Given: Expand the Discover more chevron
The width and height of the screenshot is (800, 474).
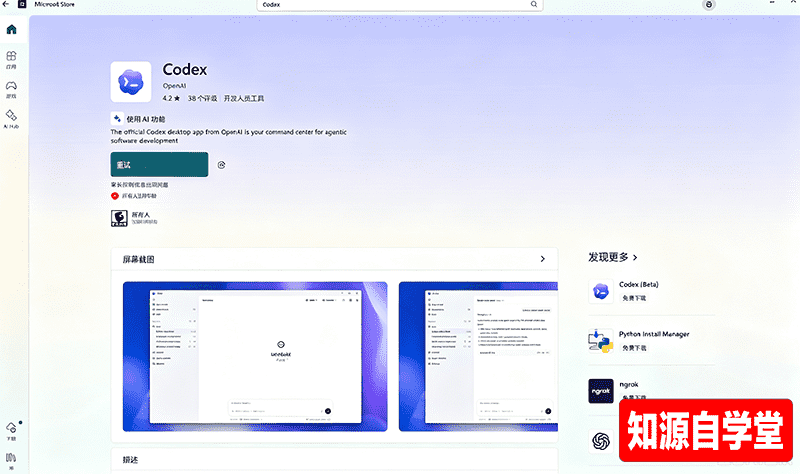Looking at the screenshot, I should 635,258.
